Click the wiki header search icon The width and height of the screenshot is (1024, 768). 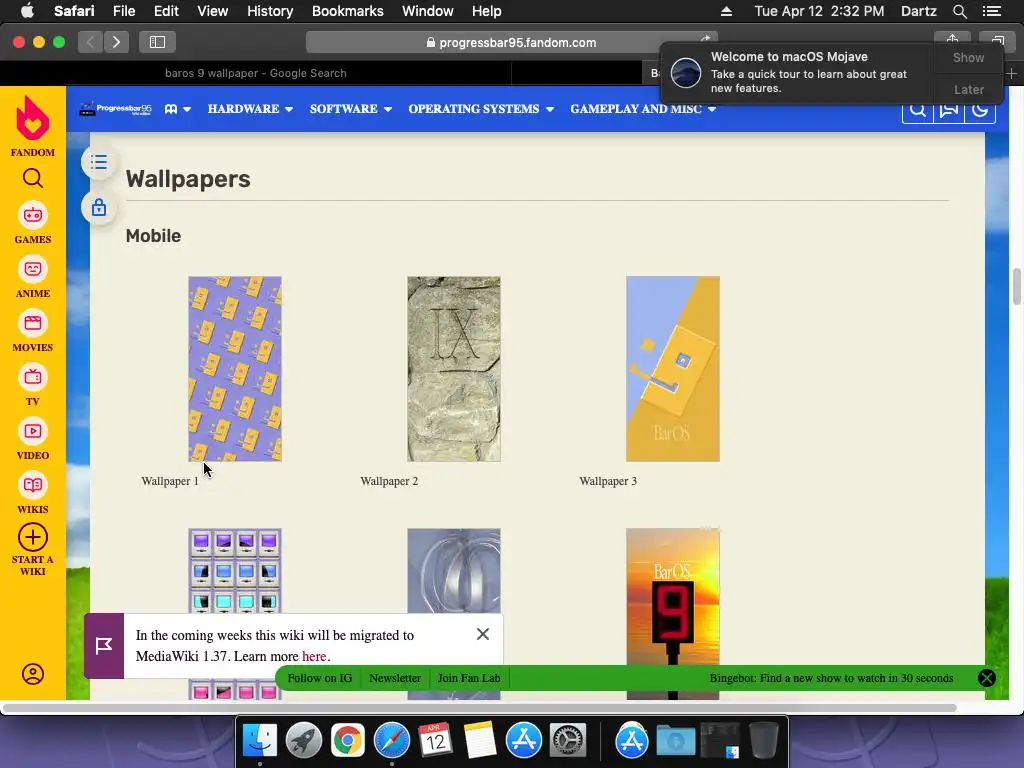click(x=918, y=110)
